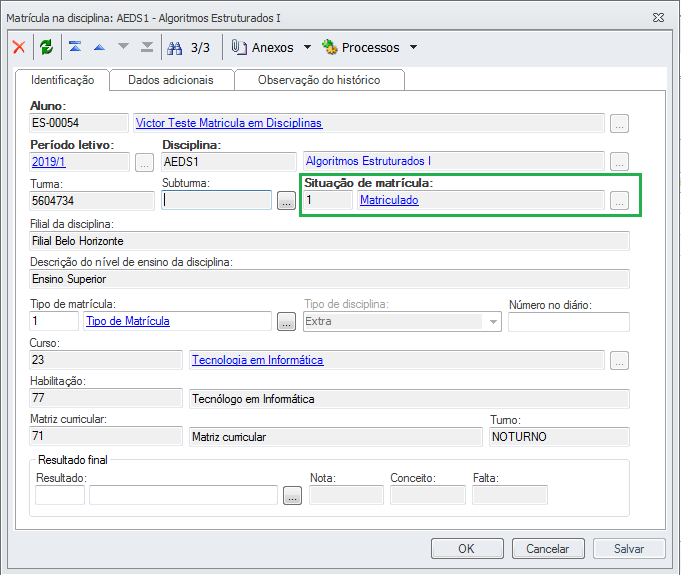Open the Algoritmos Estruturados I link
The height and width of the screenshot is (575, 681).
pos(368,161)
